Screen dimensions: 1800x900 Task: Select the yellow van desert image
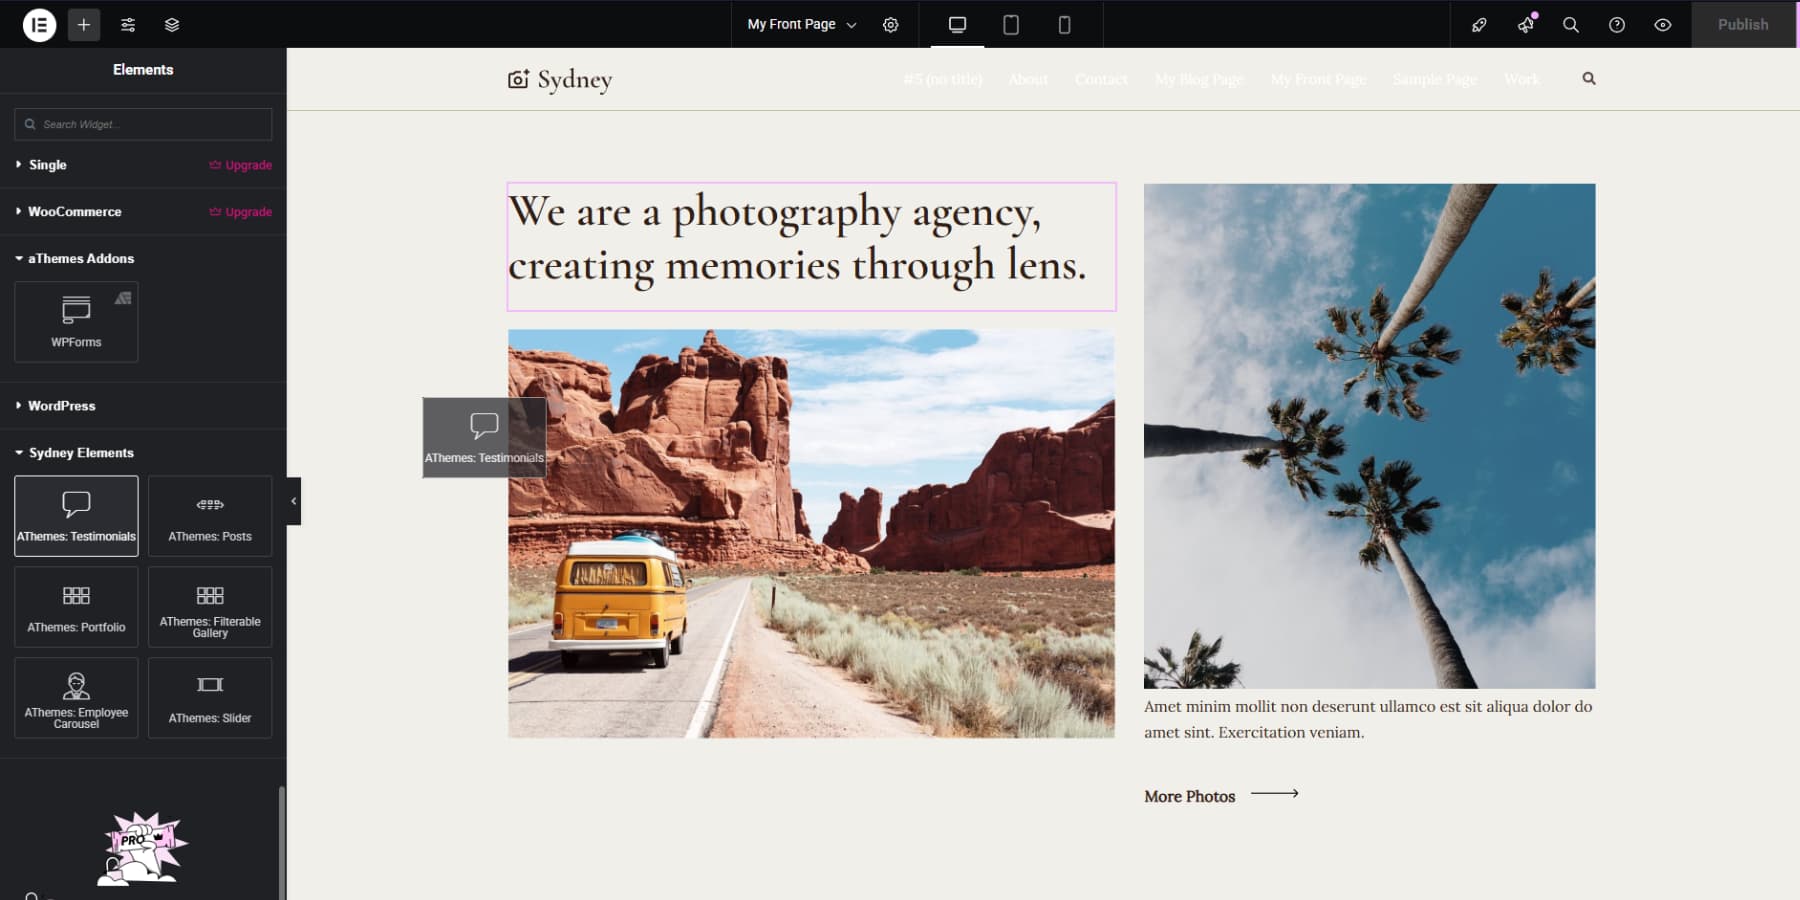point(811,534)
